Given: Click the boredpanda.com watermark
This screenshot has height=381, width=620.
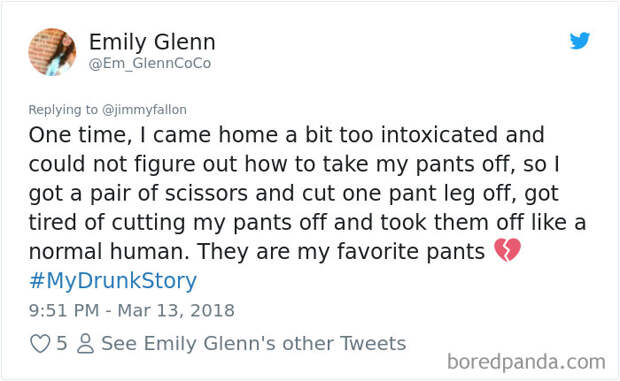Looking at the screenshot, I should (526, 362).
